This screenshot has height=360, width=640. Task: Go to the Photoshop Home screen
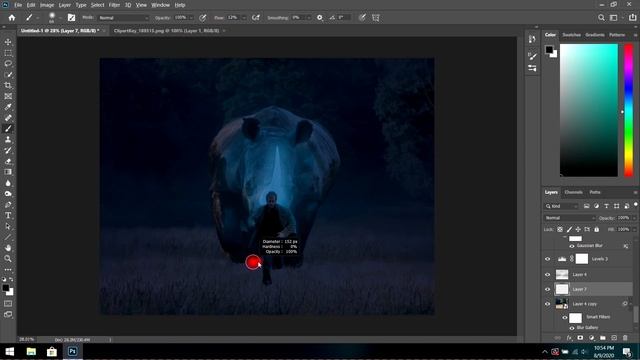[x=12, y=18]
